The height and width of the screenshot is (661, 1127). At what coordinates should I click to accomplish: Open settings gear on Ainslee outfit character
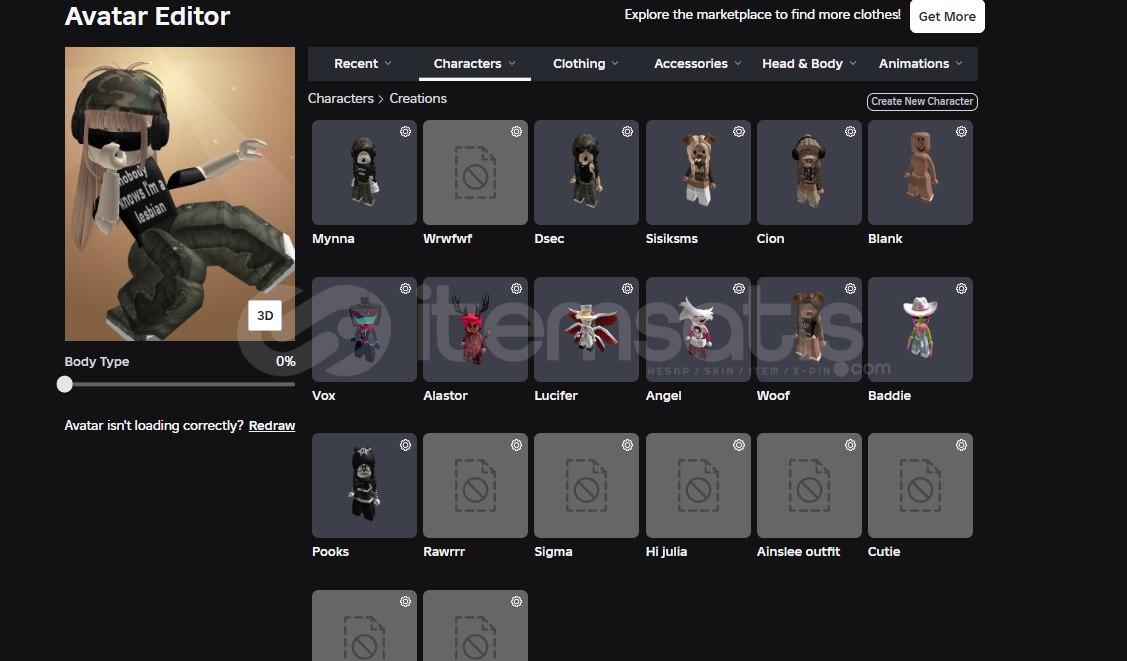click(850, 445)
